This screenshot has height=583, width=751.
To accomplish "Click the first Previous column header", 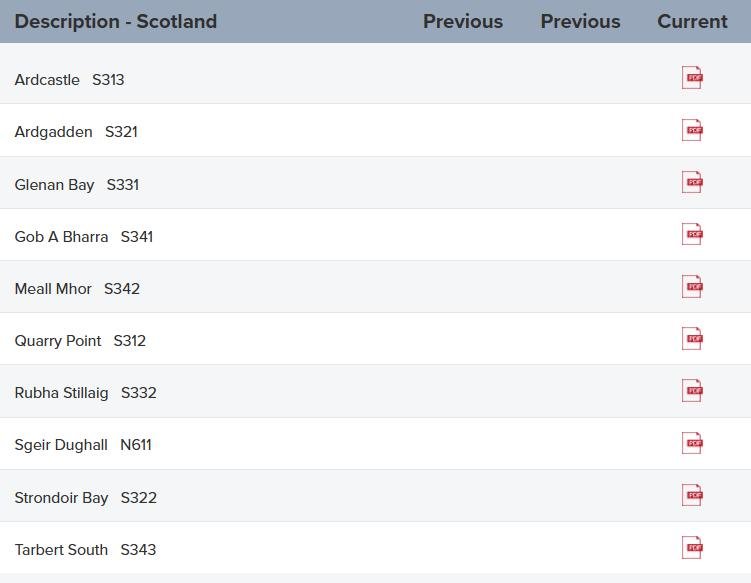I will coord(463,21).
